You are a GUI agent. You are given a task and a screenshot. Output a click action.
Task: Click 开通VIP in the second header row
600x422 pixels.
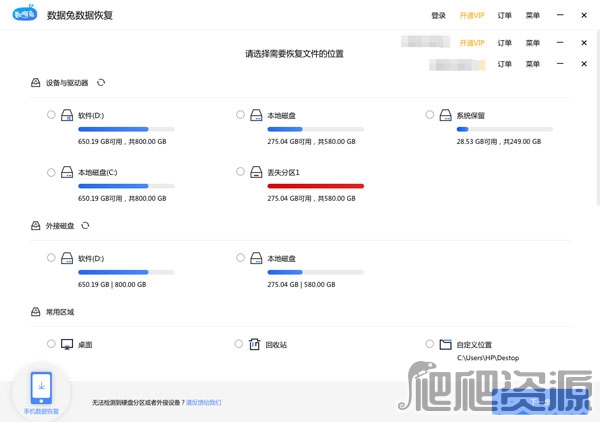(472, 43)
